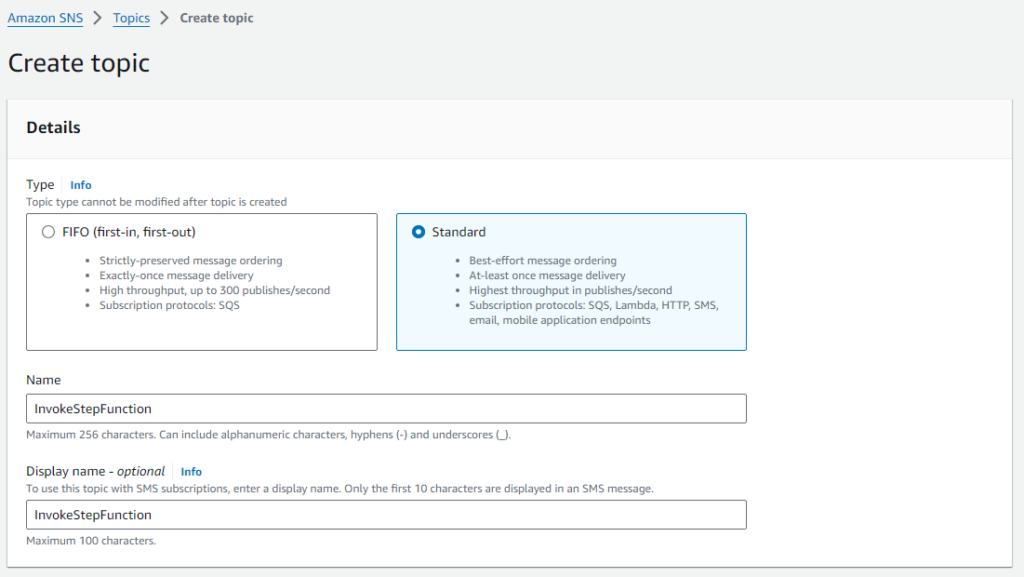Click the 'Strictly-preserved message ordering' bullet
The image size is (1024, 577).
click(x=191, y=260)
